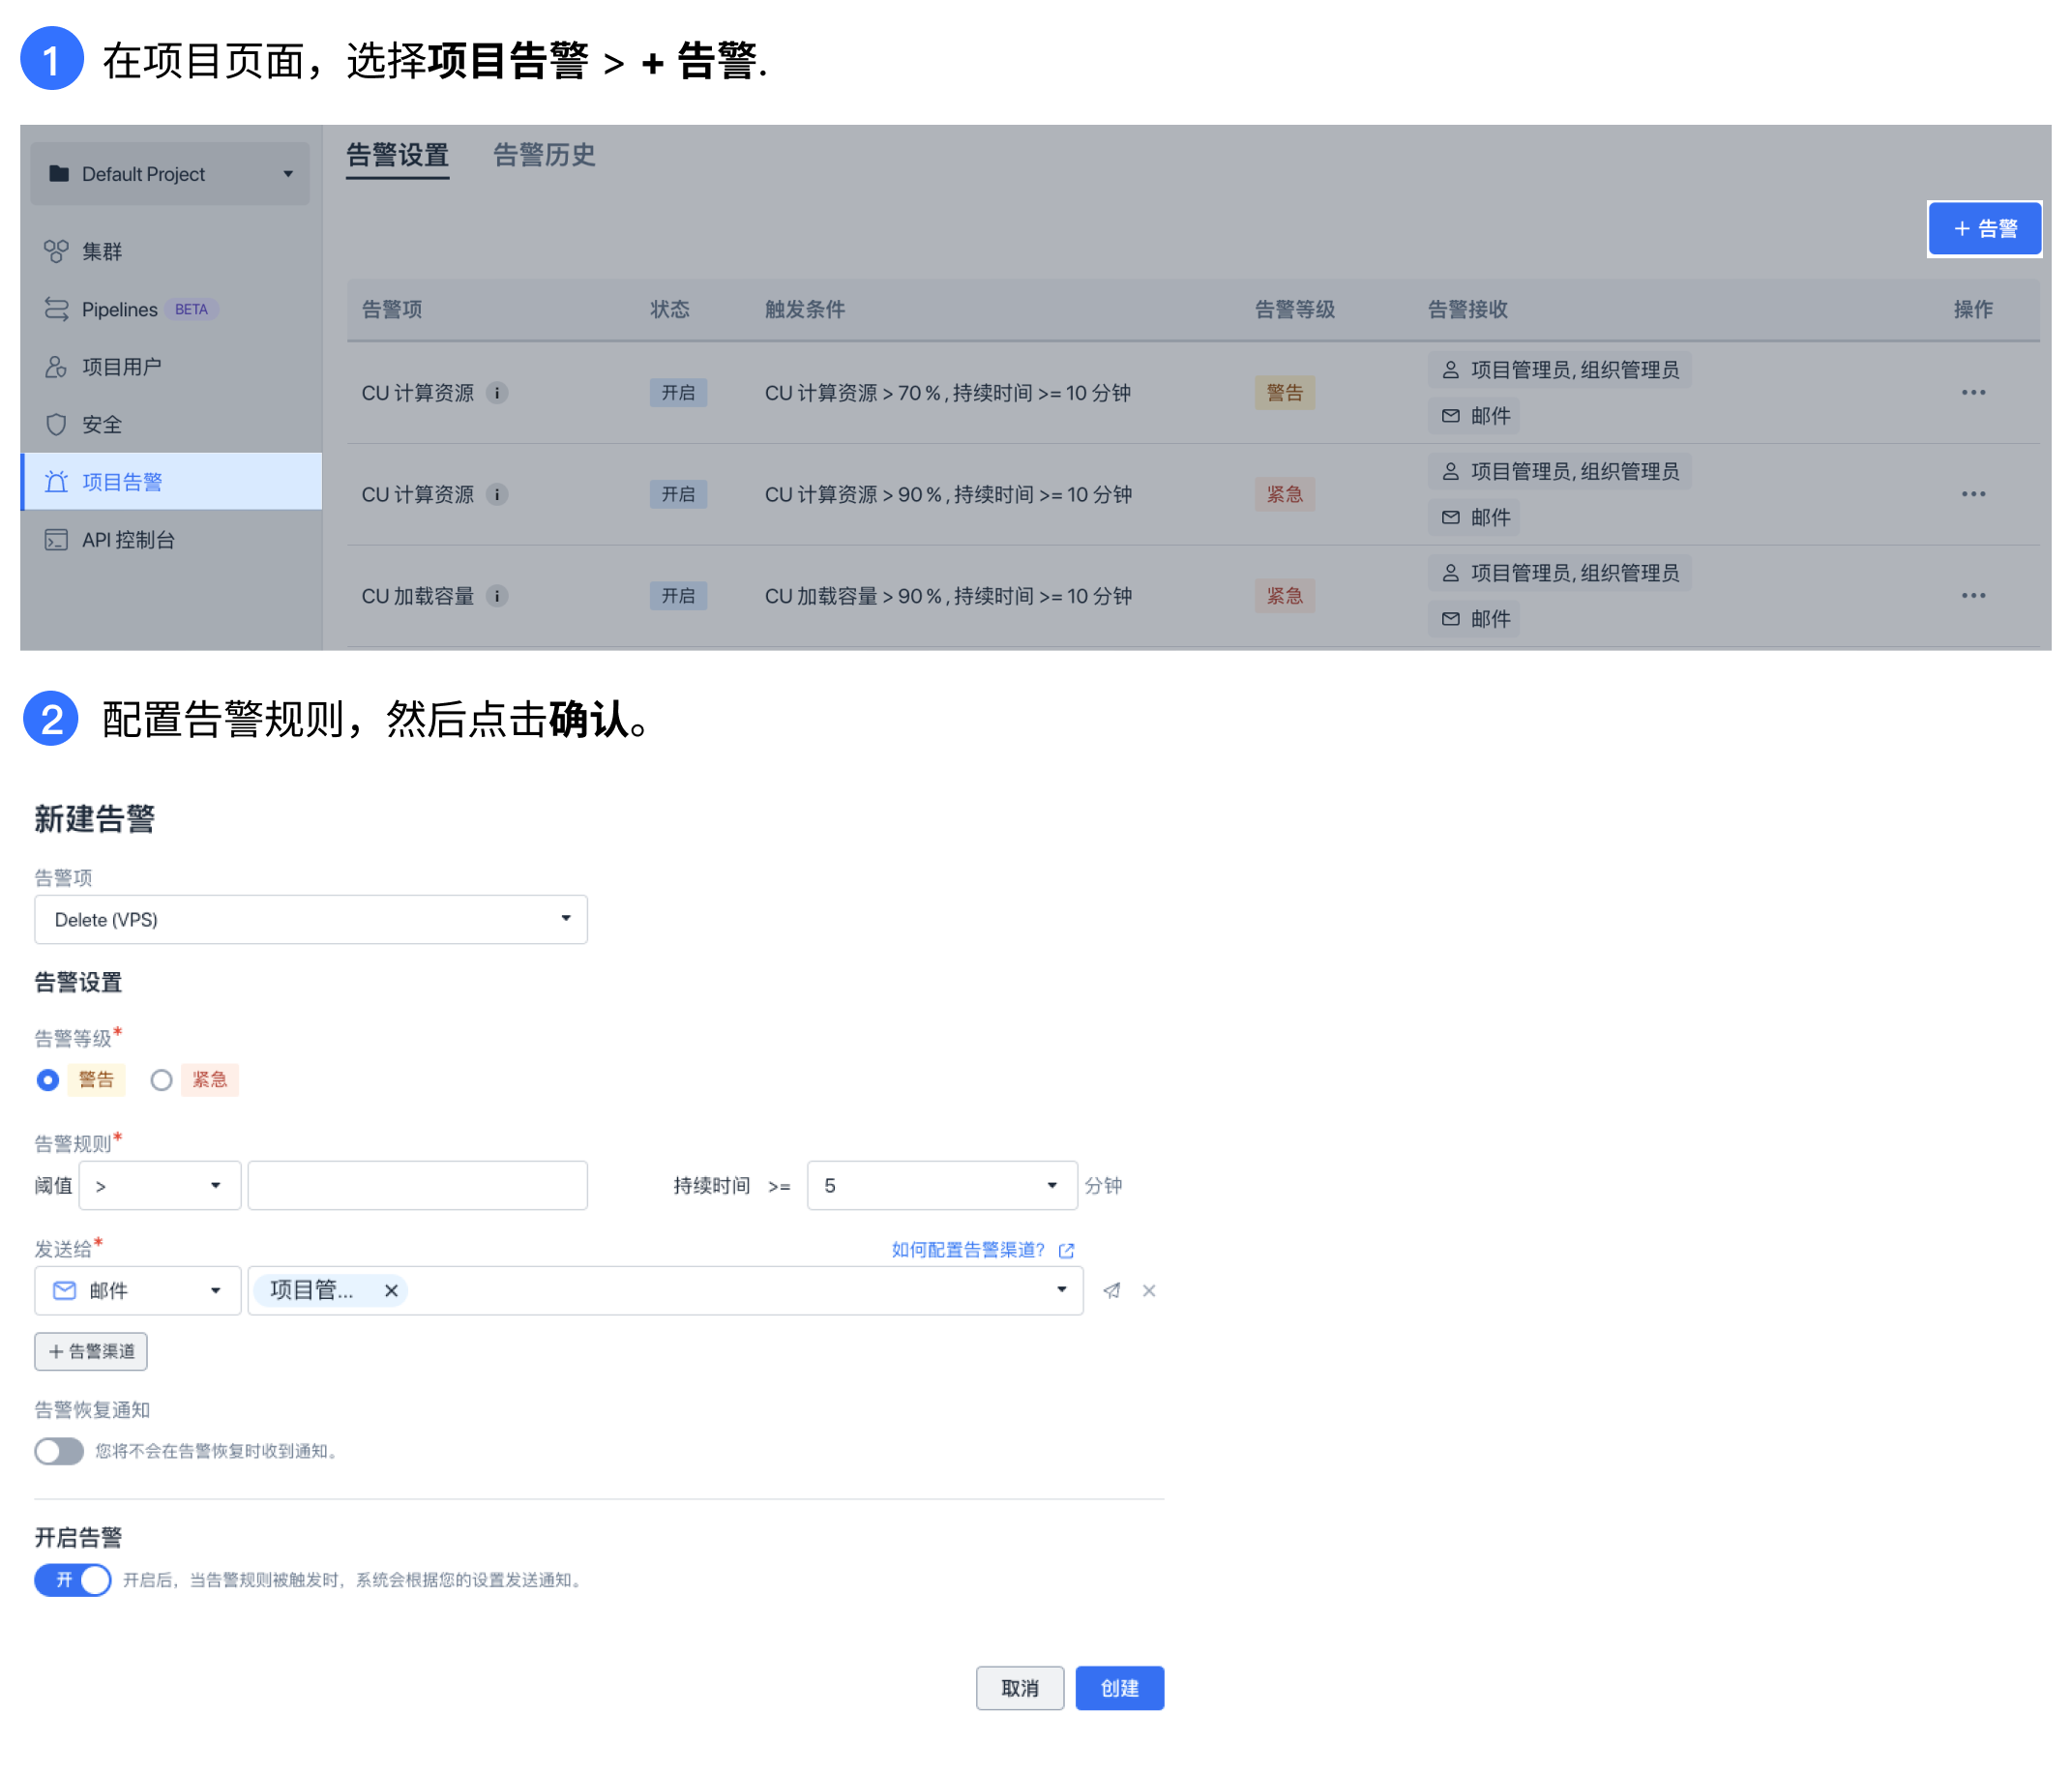Click the BETA badge beside Pipelines

tap(191, 310)
